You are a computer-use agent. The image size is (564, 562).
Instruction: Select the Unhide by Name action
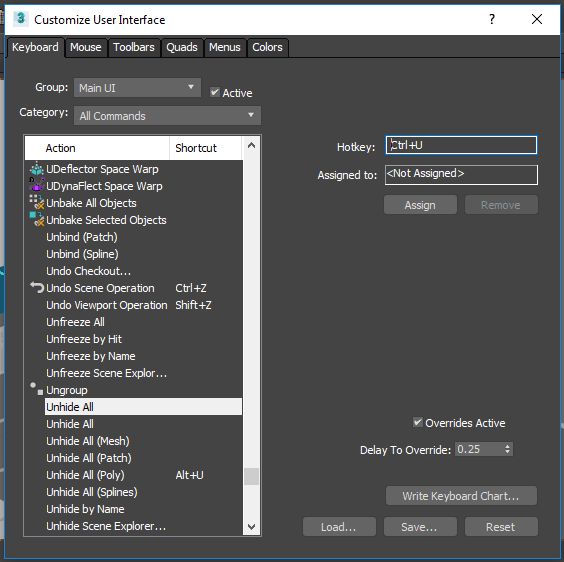click(85, 509)
